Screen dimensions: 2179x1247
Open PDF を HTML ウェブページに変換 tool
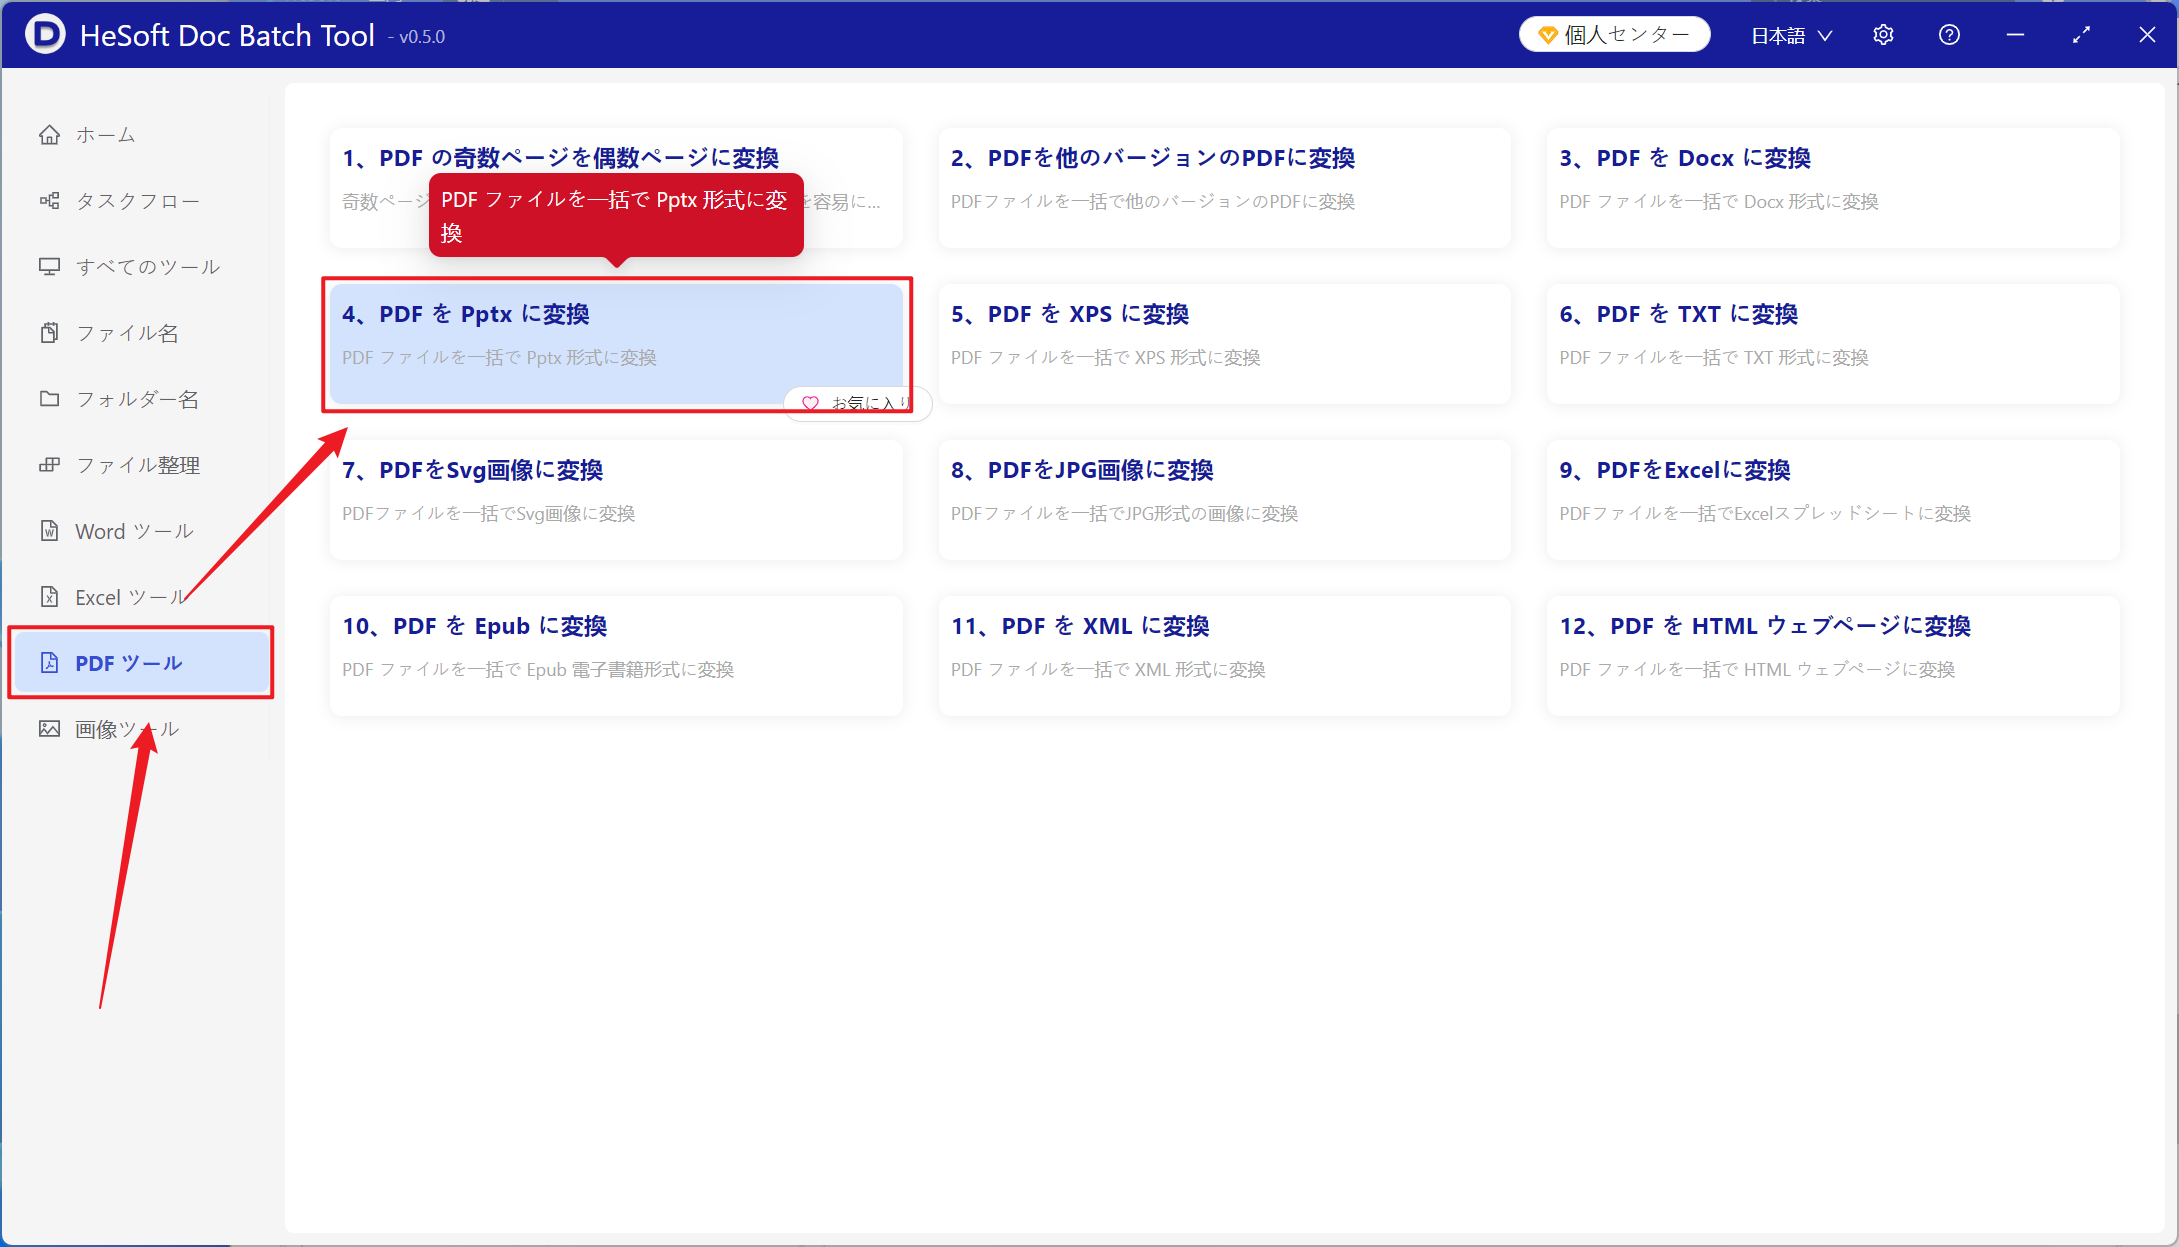pyautogui.click(x=1832, y=656)
